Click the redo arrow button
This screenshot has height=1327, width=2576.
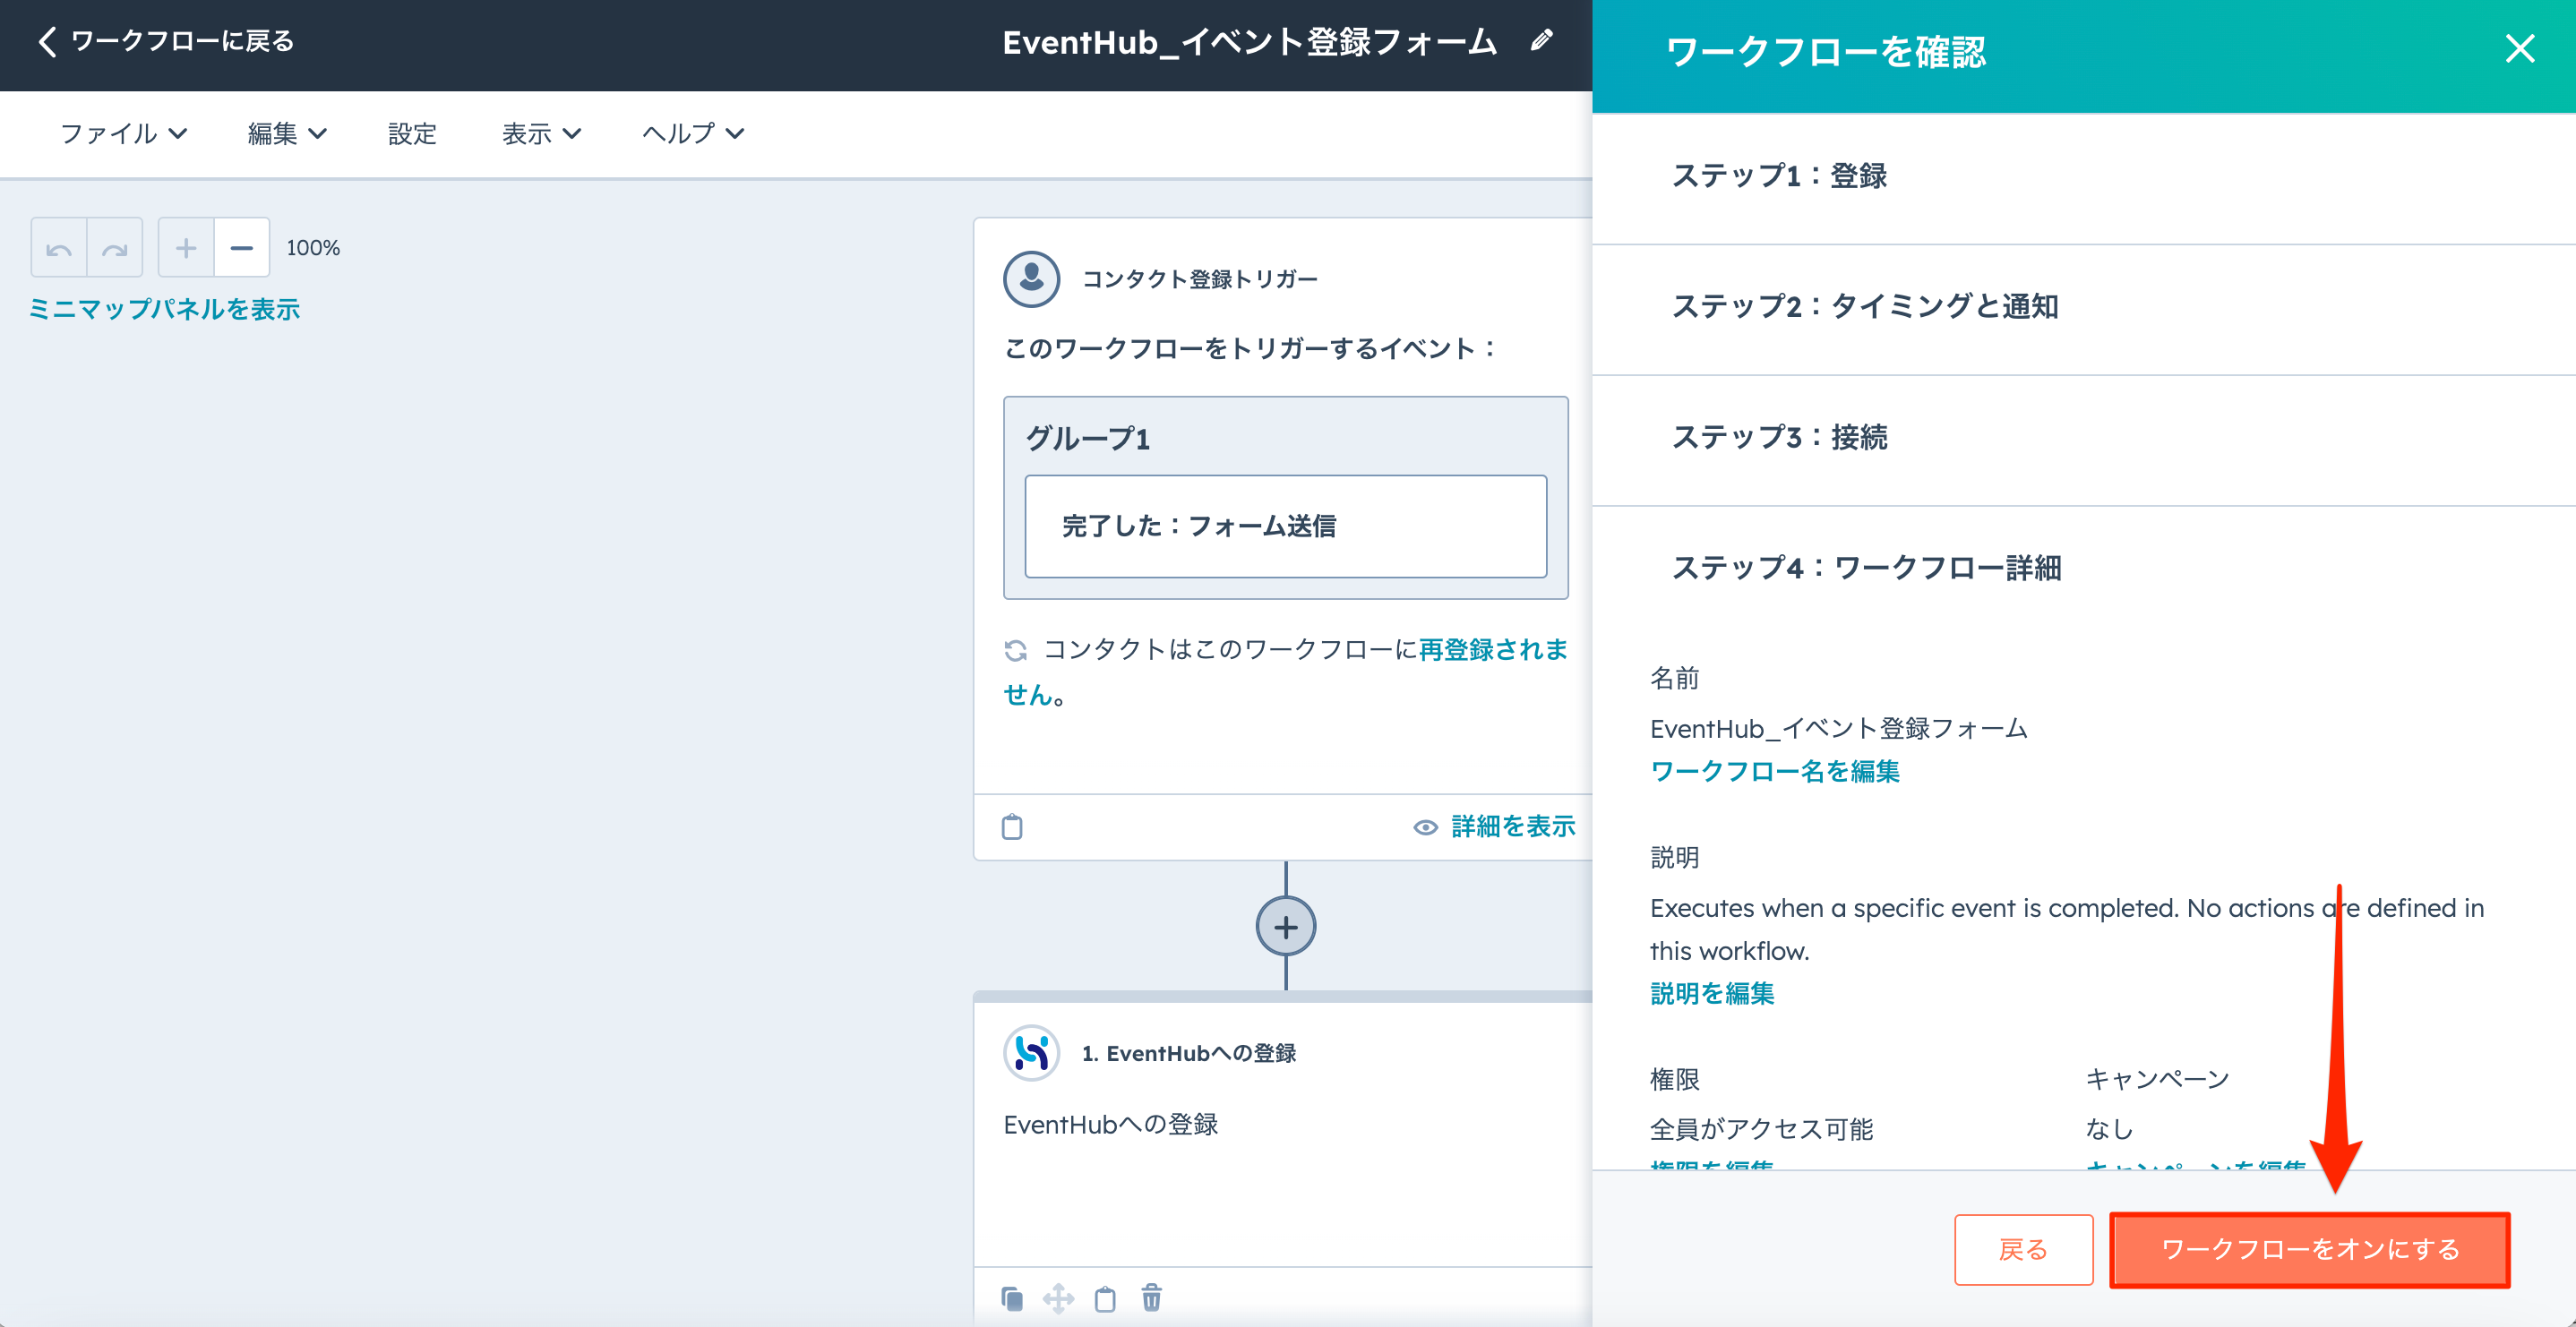point(115,248)
